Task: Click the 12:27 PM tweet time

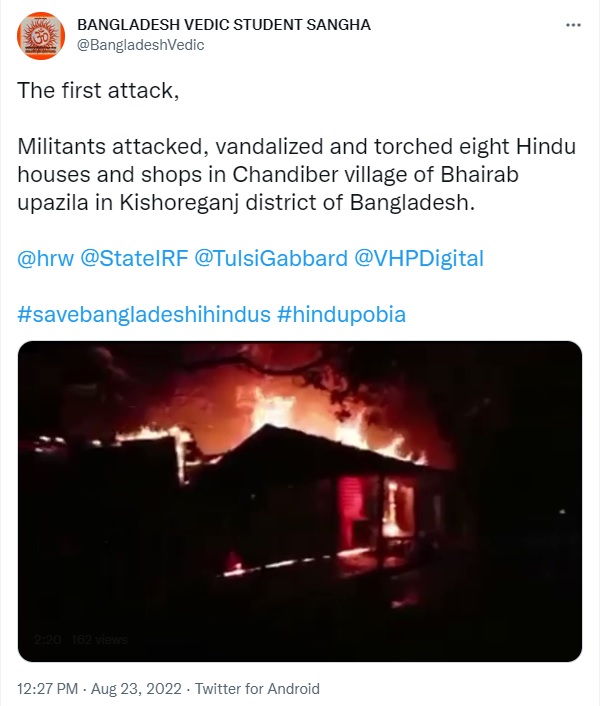Action: [51, 688]
